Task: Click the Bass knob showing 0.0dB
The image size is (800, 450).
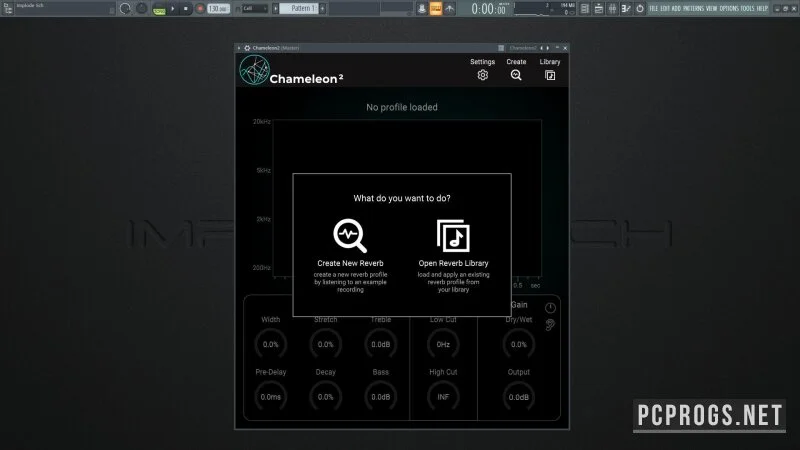Action: coord(381,397)
